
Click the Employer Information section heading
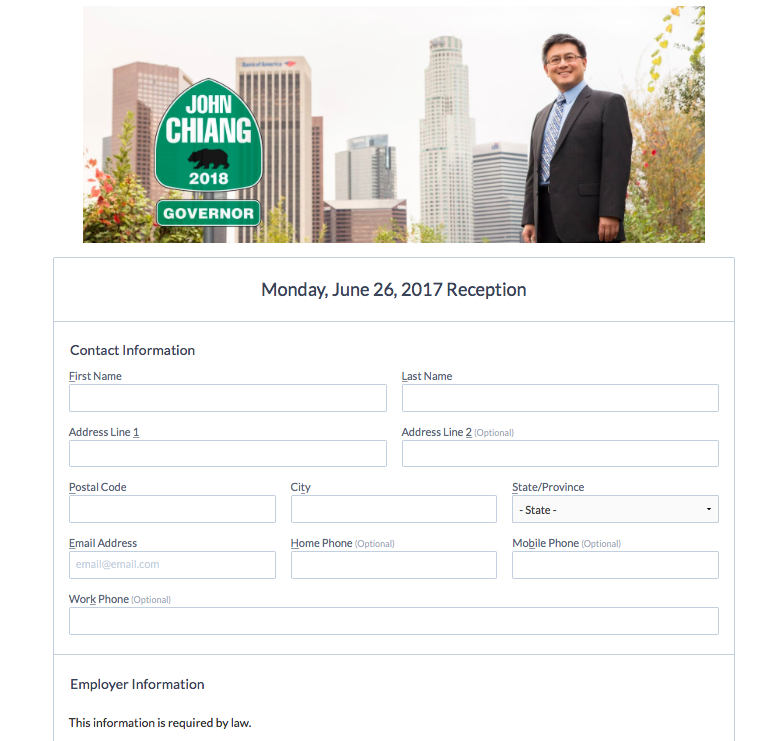click(137, 684)
